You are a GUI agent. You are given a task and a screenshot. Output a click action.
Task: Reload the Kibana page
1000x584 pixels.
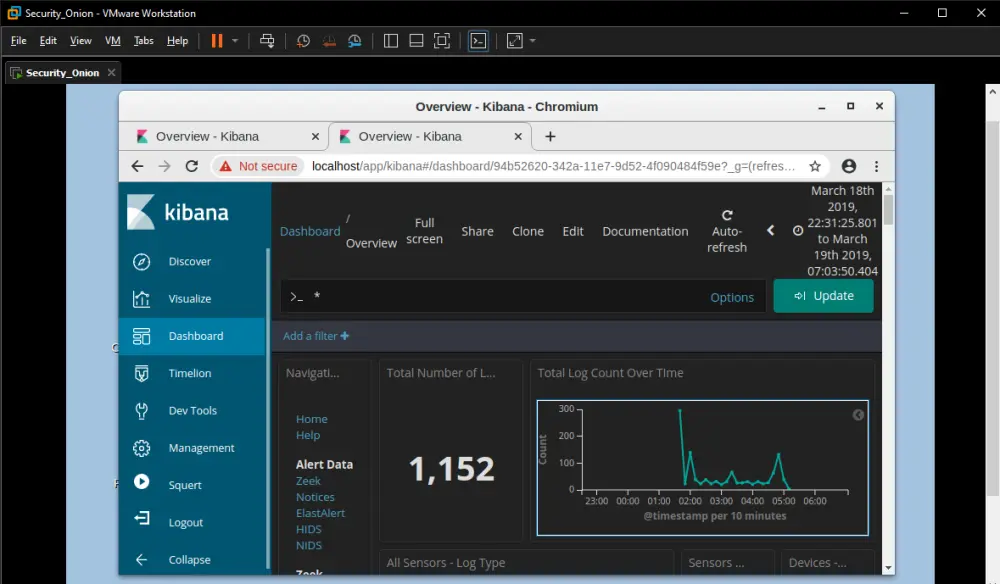click(191, 166)
